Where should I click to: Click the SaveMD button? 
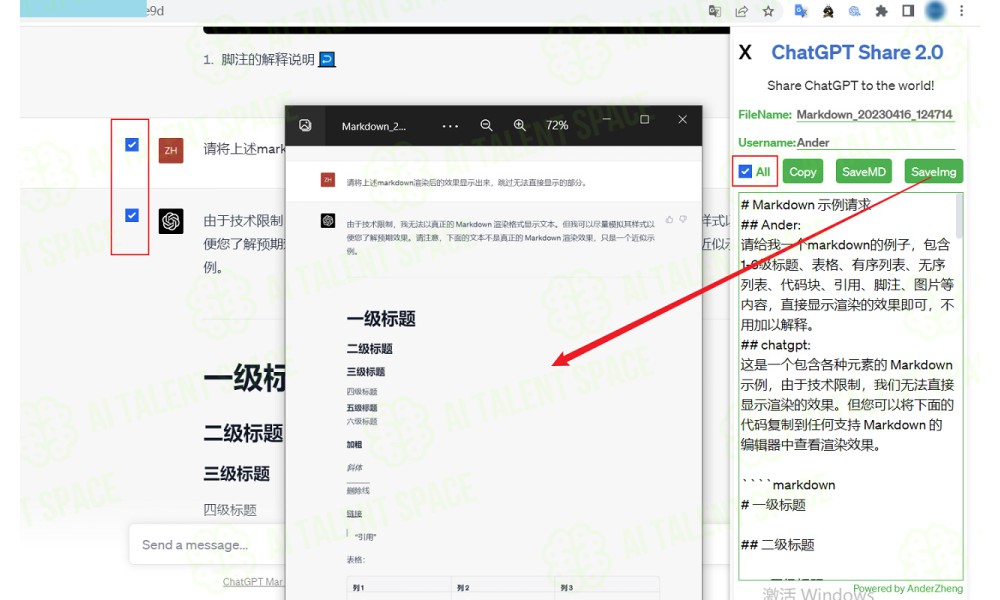click(864, 172)
